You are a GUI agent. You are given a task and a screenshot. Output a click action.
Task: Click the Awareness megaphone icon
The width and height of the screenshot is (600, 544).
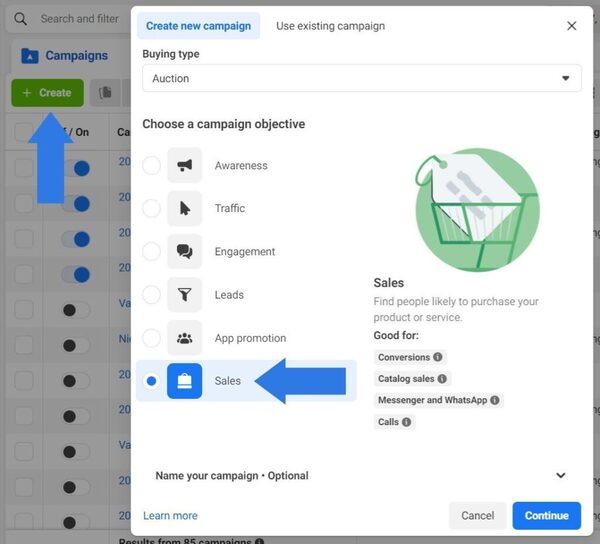(x=184, y=165)
